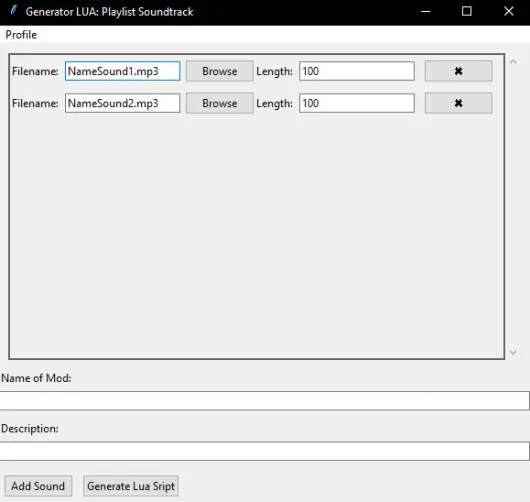Click the feather app icon in title bar

[x=13, y=10]
